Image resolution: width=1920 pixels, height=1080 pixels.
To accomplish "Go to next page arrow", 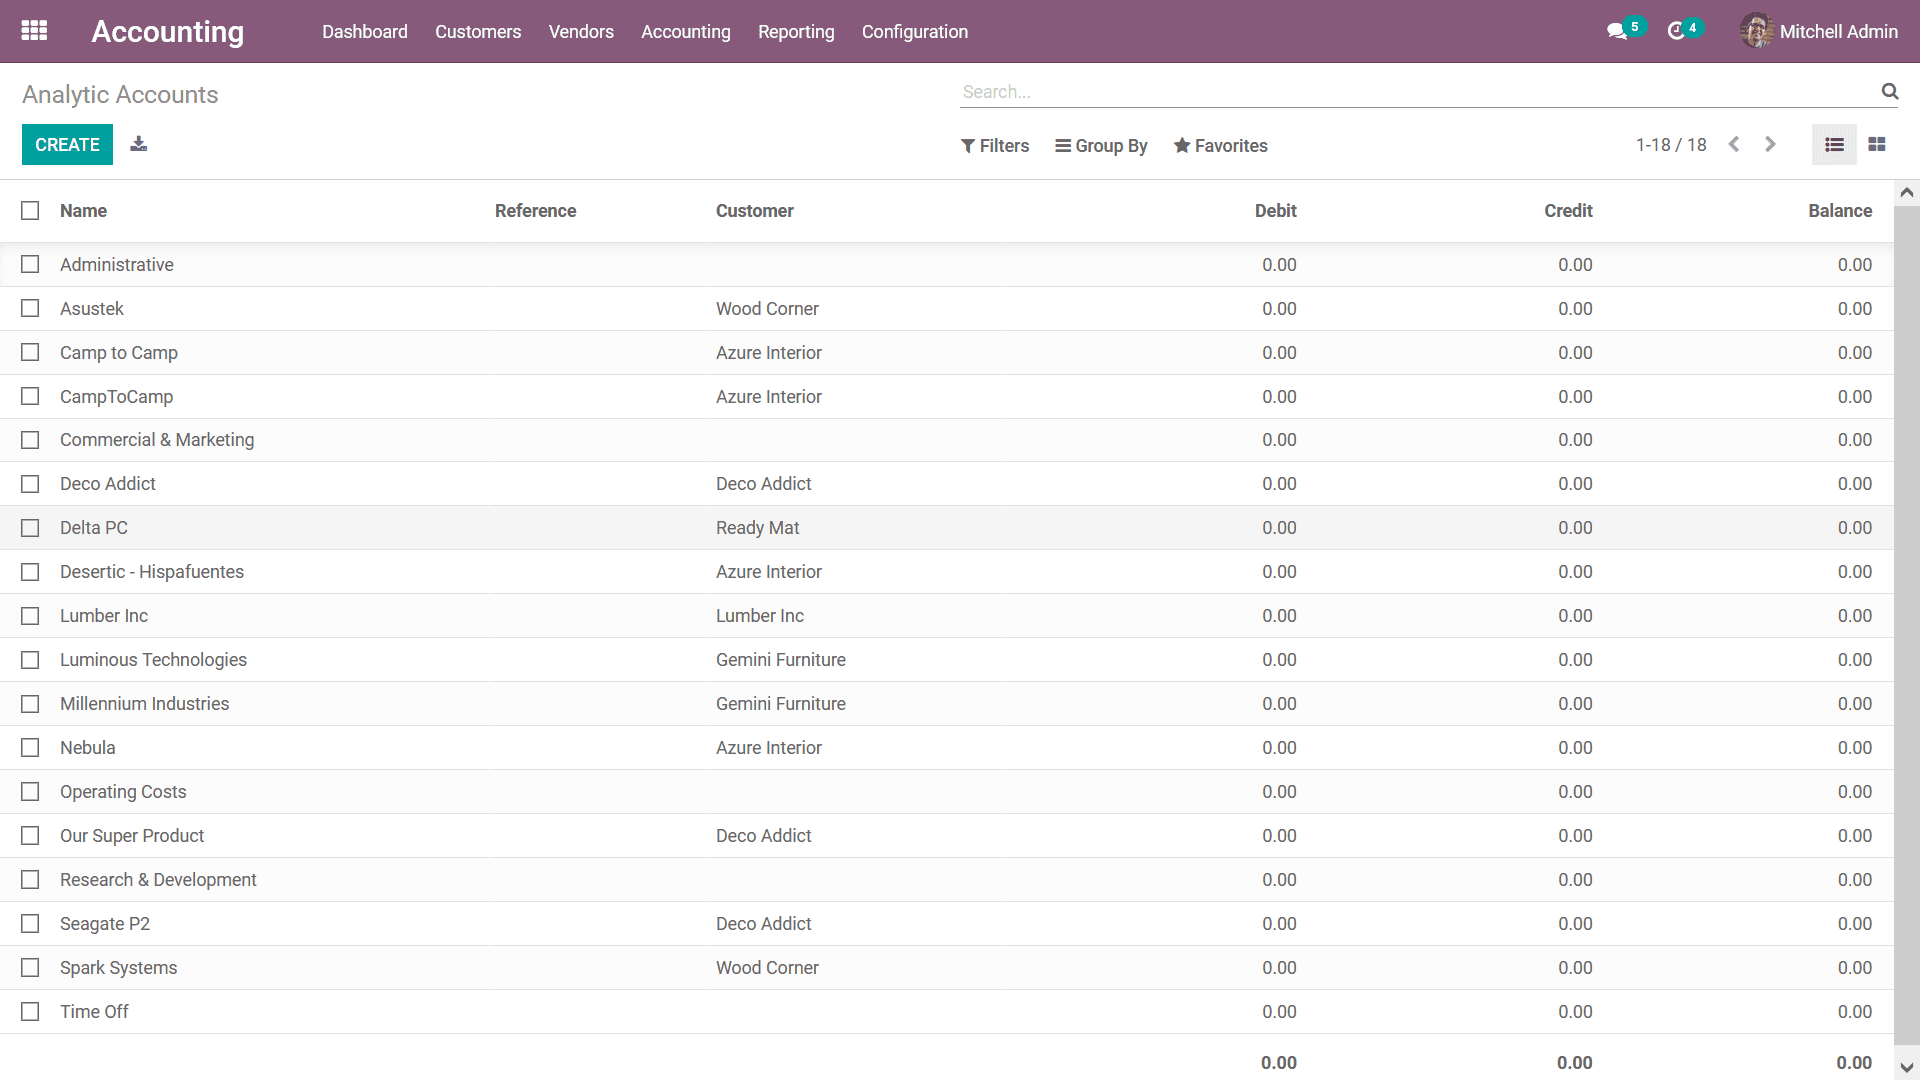I will click(x=1770, y=145).
